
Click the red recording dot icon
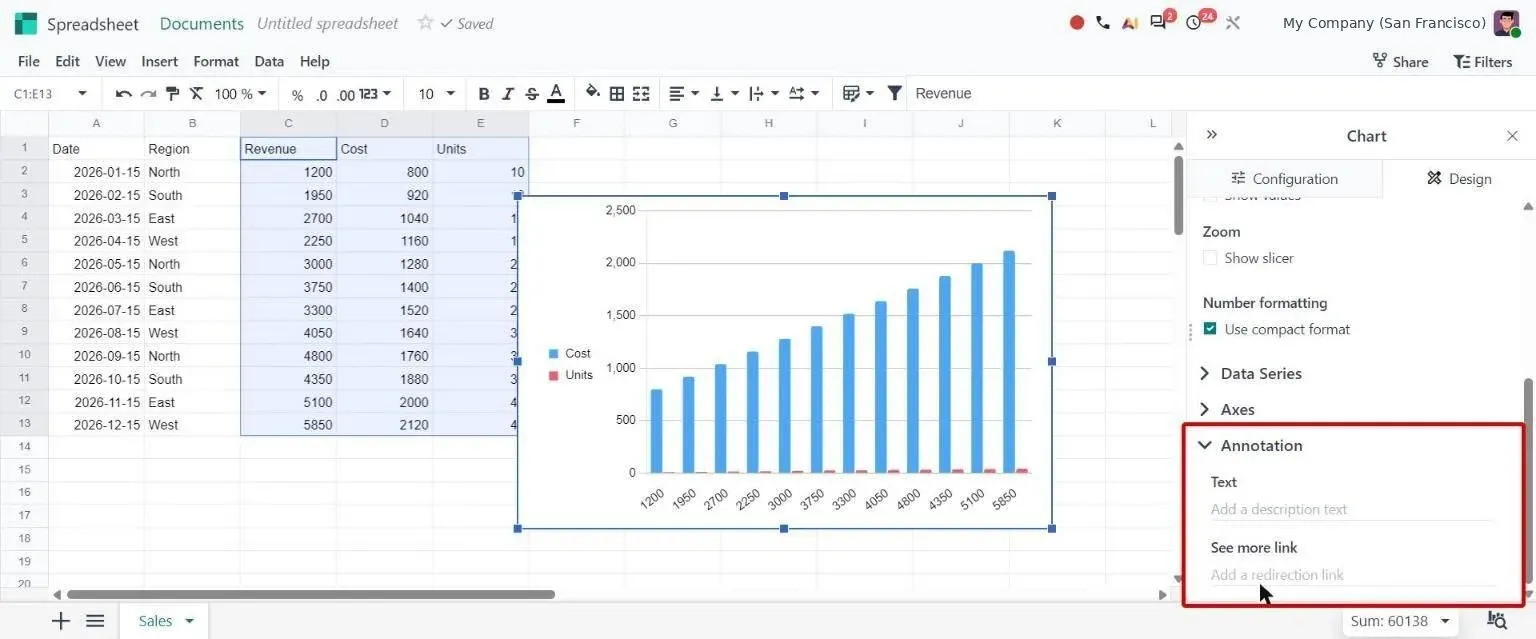pyautogui.click(x=1077, y=23)
